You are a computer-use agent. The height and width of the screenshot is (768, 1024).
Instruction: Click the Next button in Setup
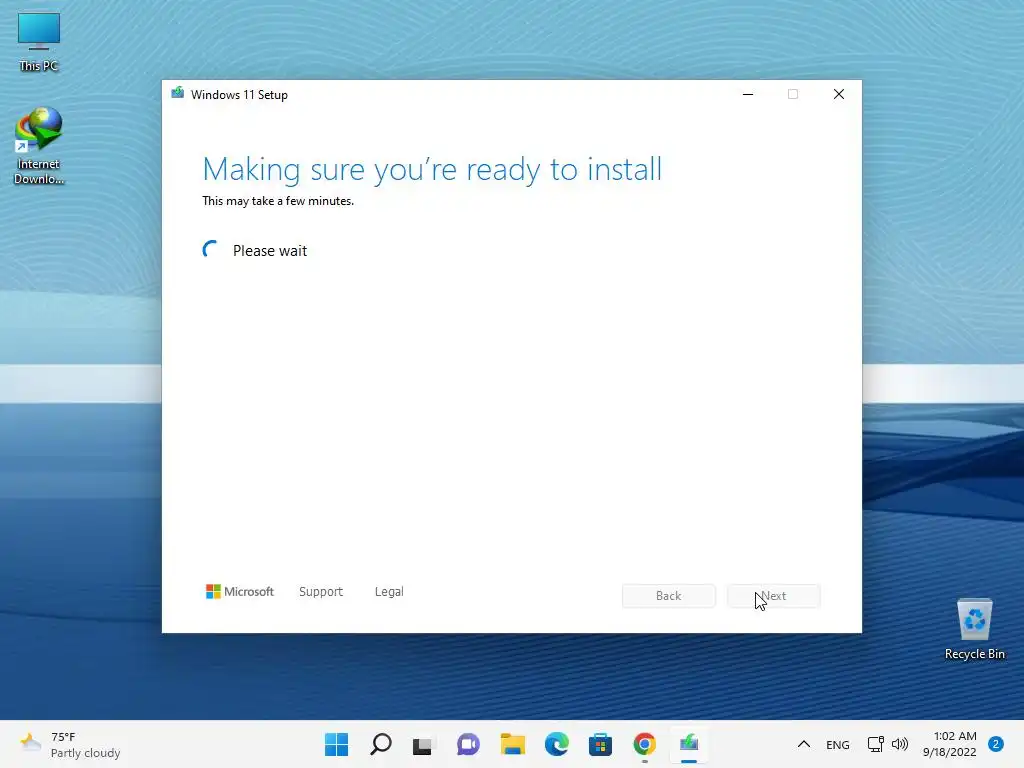pyautogui.click(x=774, y=596)
